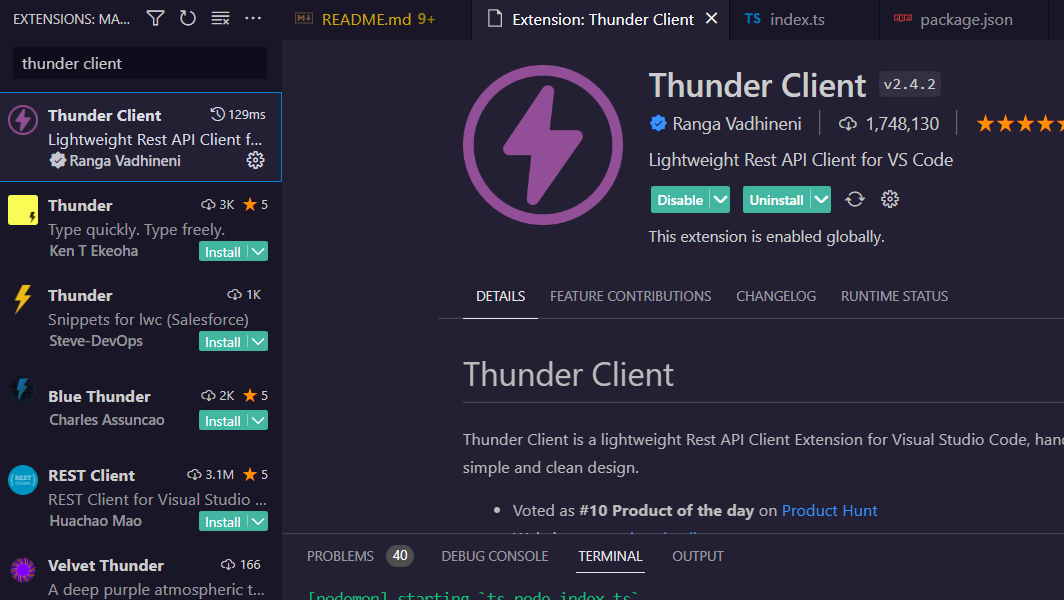Click 'Snippets for lwc (Salesforce)' description
1064x600 pixels.
tap(148, 319)
